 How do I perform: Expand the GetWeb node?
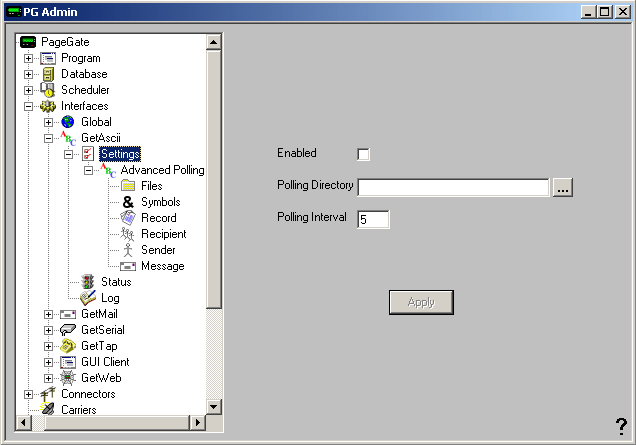click(x=48, y=378)
